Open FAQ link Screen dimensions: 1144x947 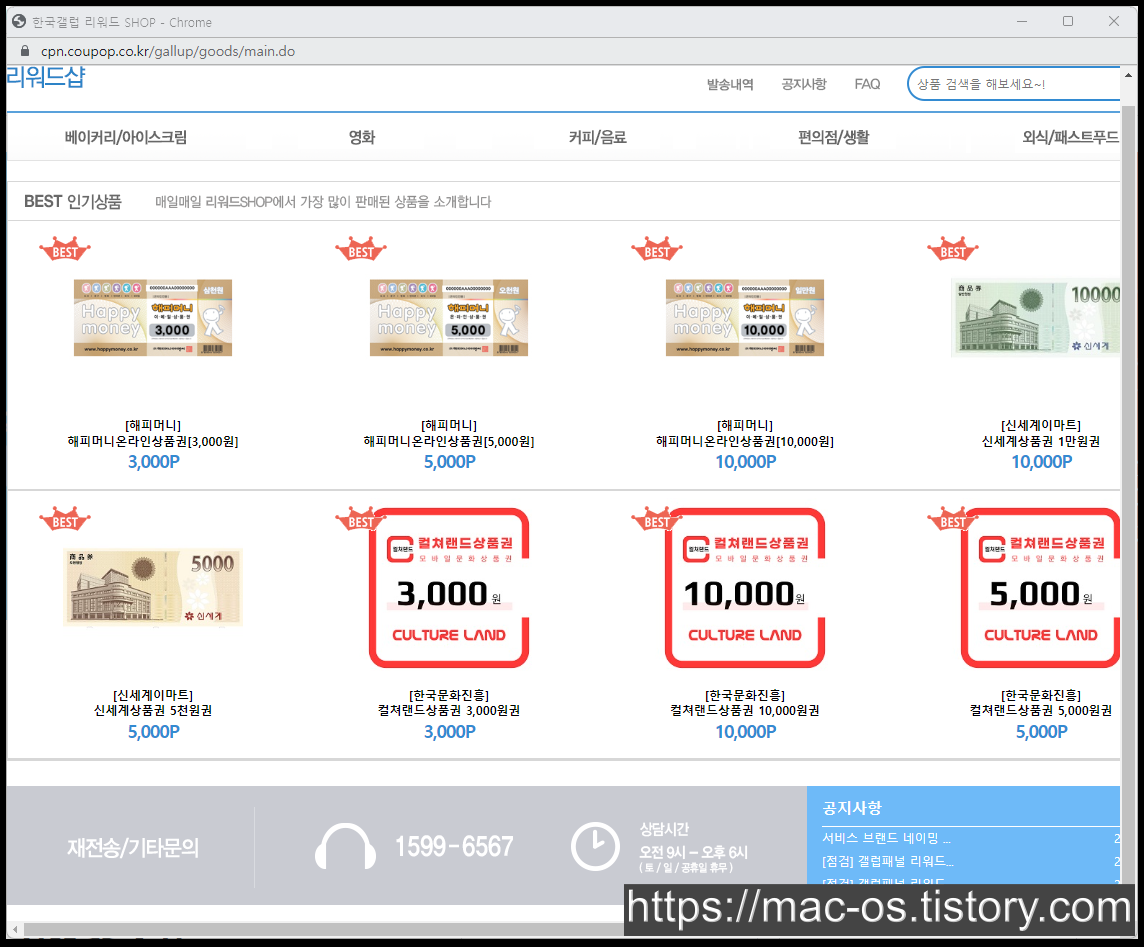pyautogui.click(x=867, y=85)
